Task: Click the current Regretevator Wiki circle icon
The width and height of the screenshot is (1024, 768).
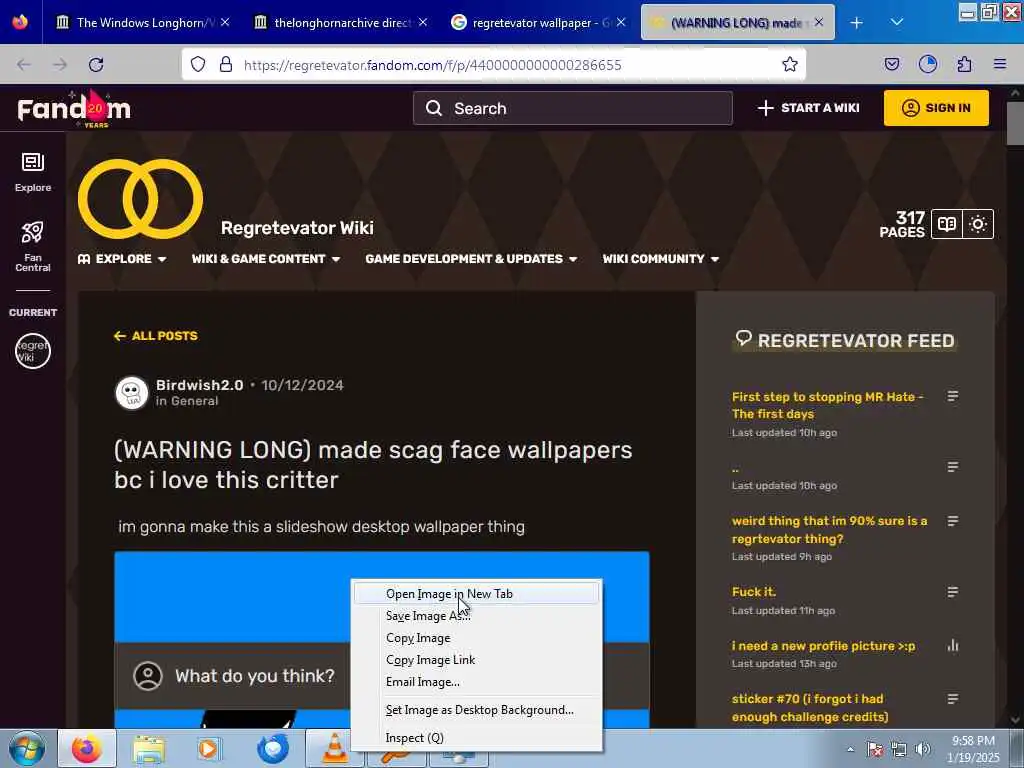Action: coord(33,351)
